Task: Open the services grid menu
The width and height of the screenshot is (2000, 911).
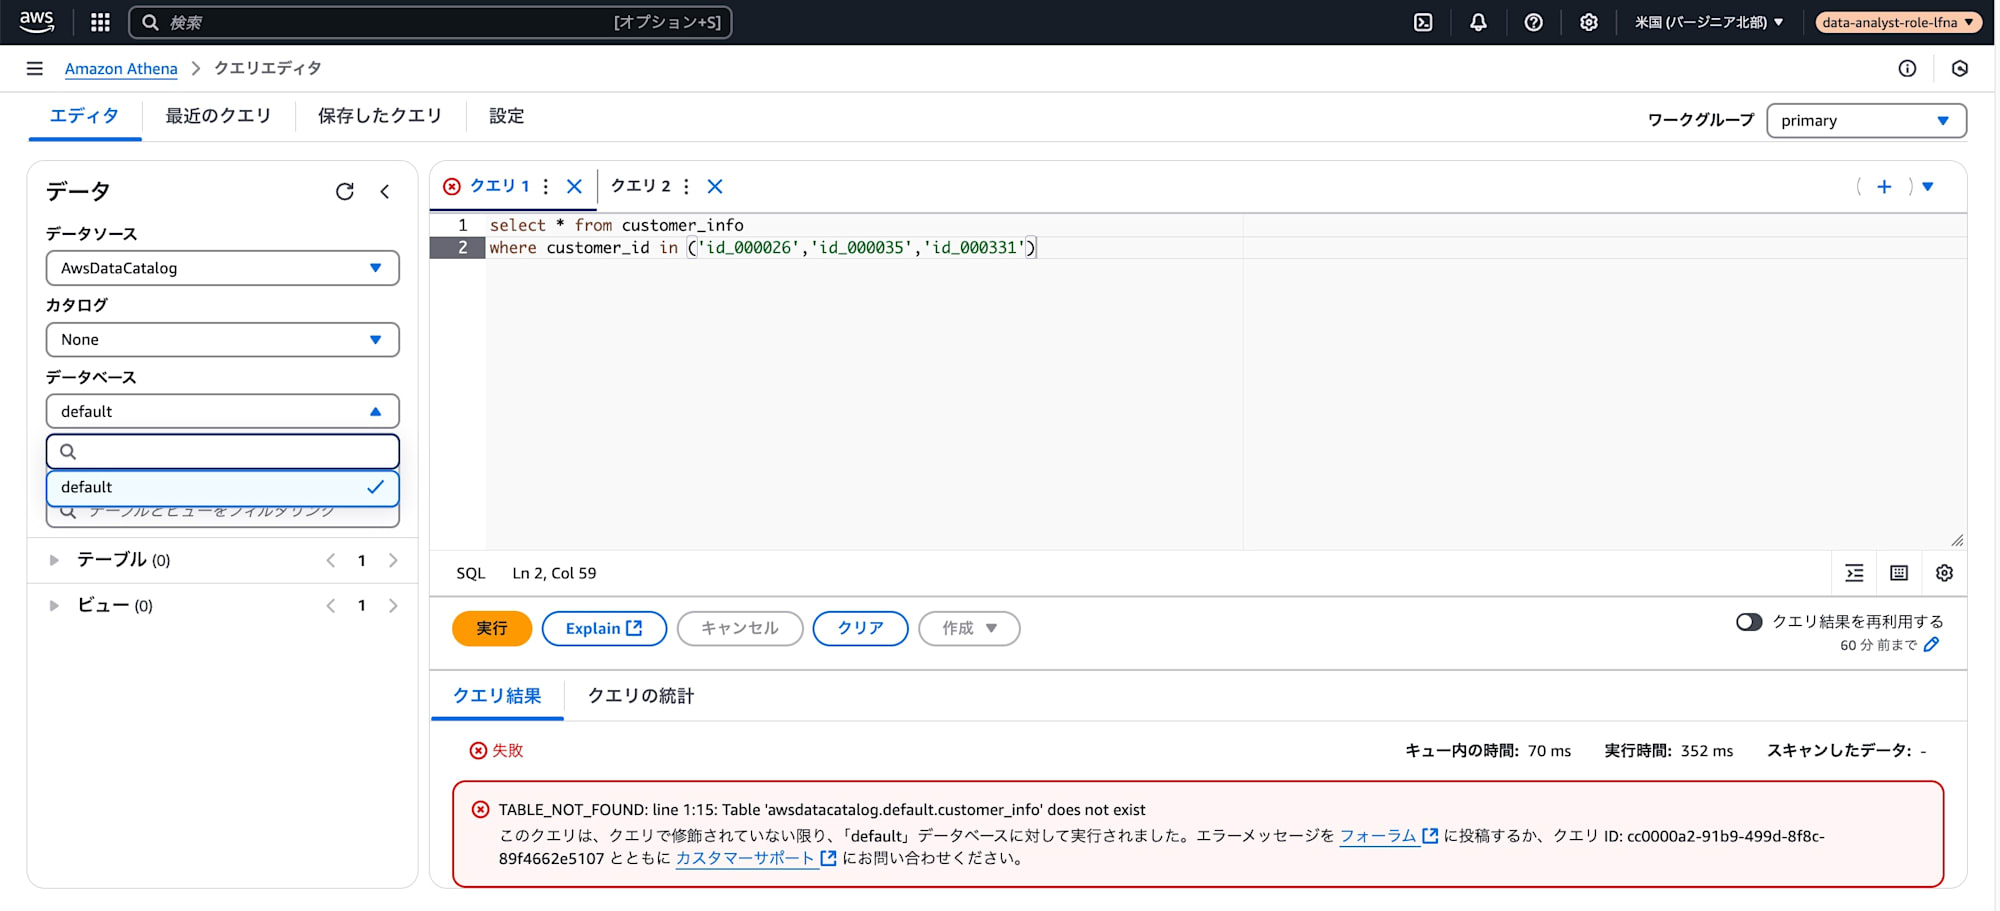Action: coord(100,22)
